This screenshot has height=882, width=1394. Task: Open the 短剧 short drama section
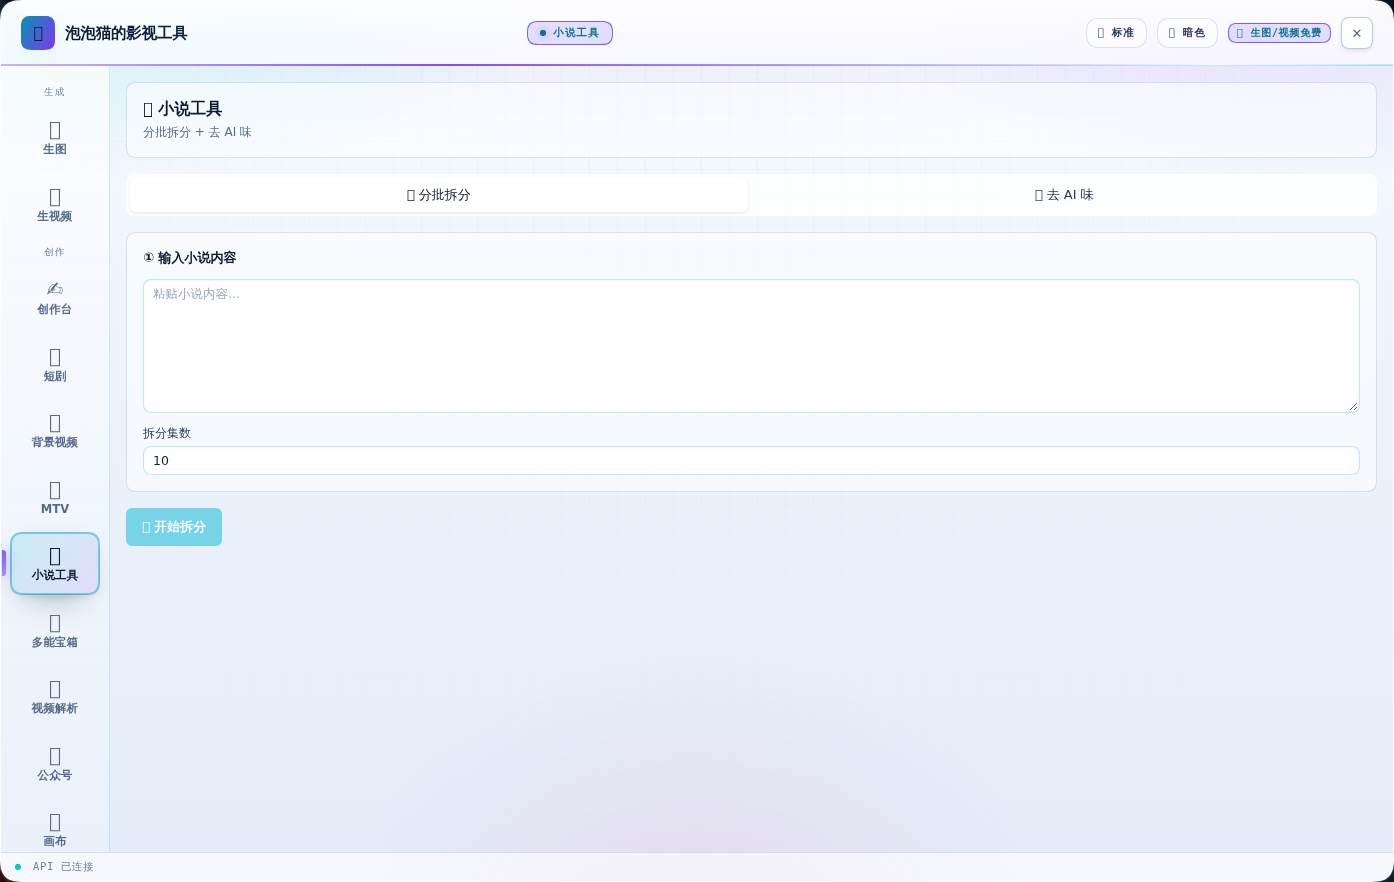(55, 365)
